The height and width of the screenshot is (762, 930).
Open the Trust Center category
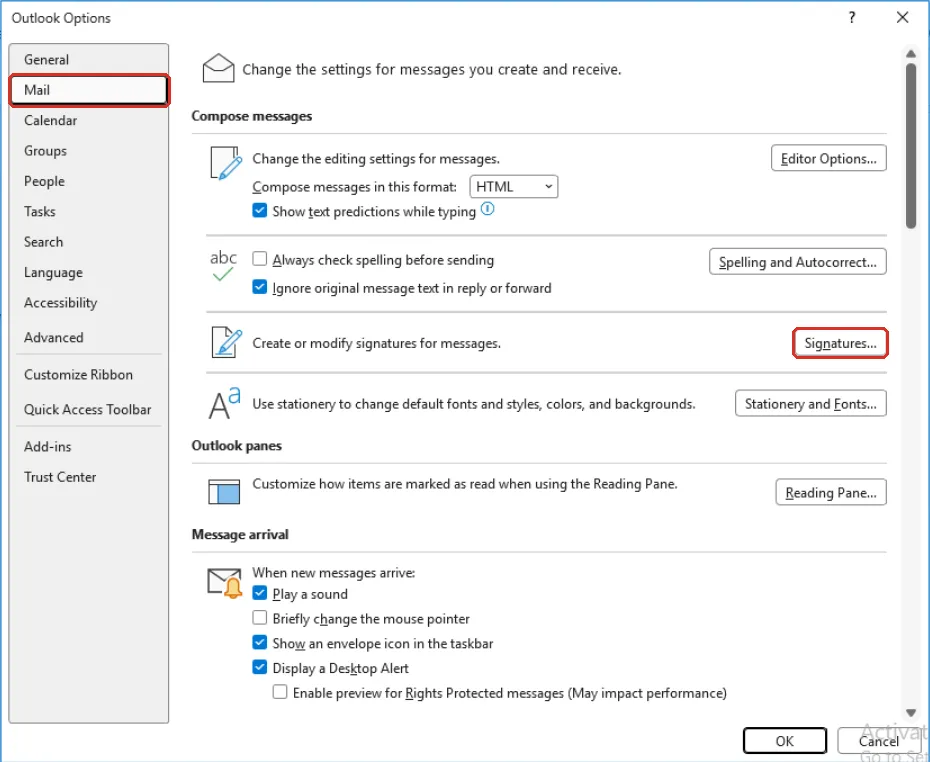point(89,477)
